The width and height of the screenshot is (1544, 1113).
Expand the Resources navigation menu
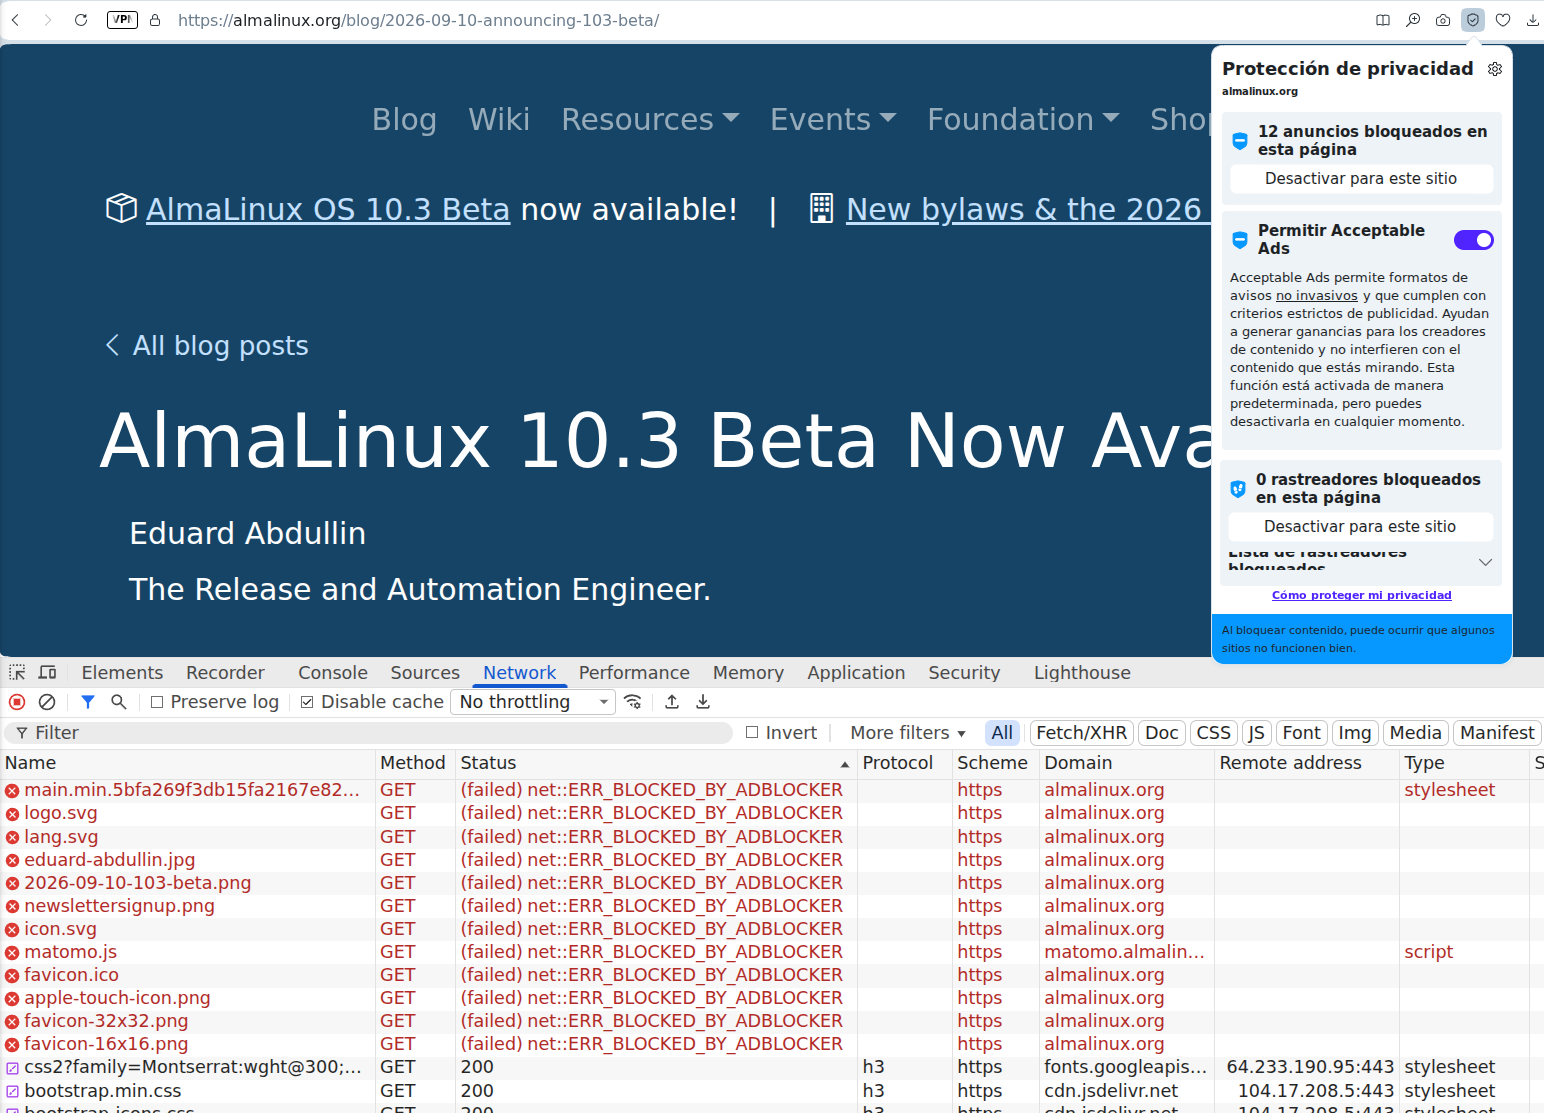[650, 120]
